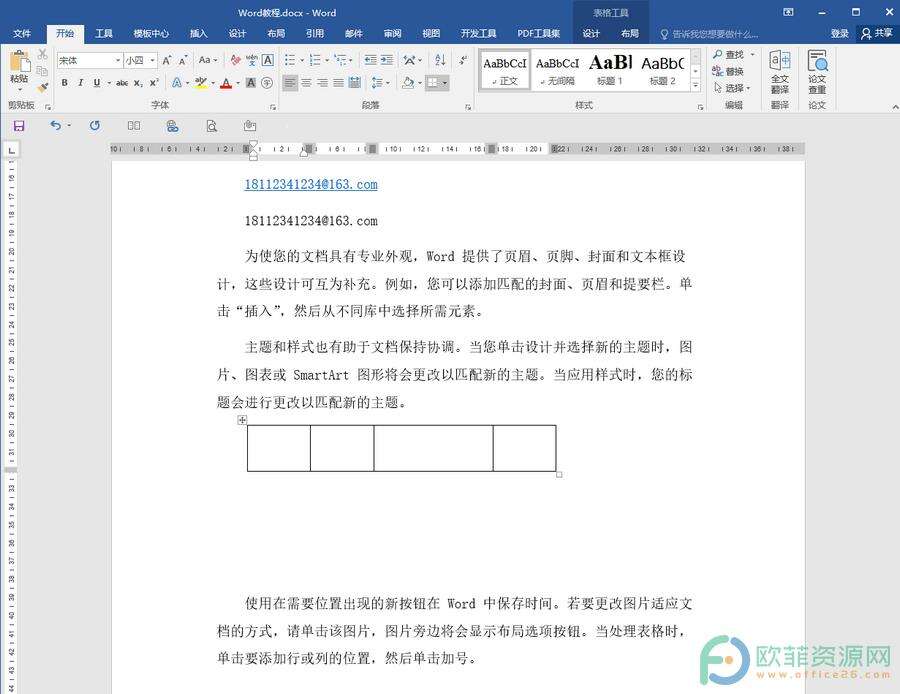Click the Redo icon
This screenshot has width=900, height=694.
[95, 125]
